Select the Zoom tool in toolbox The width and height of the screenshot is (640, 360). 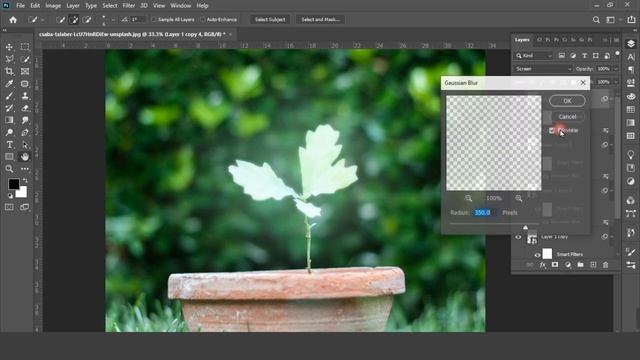(9, 169)
